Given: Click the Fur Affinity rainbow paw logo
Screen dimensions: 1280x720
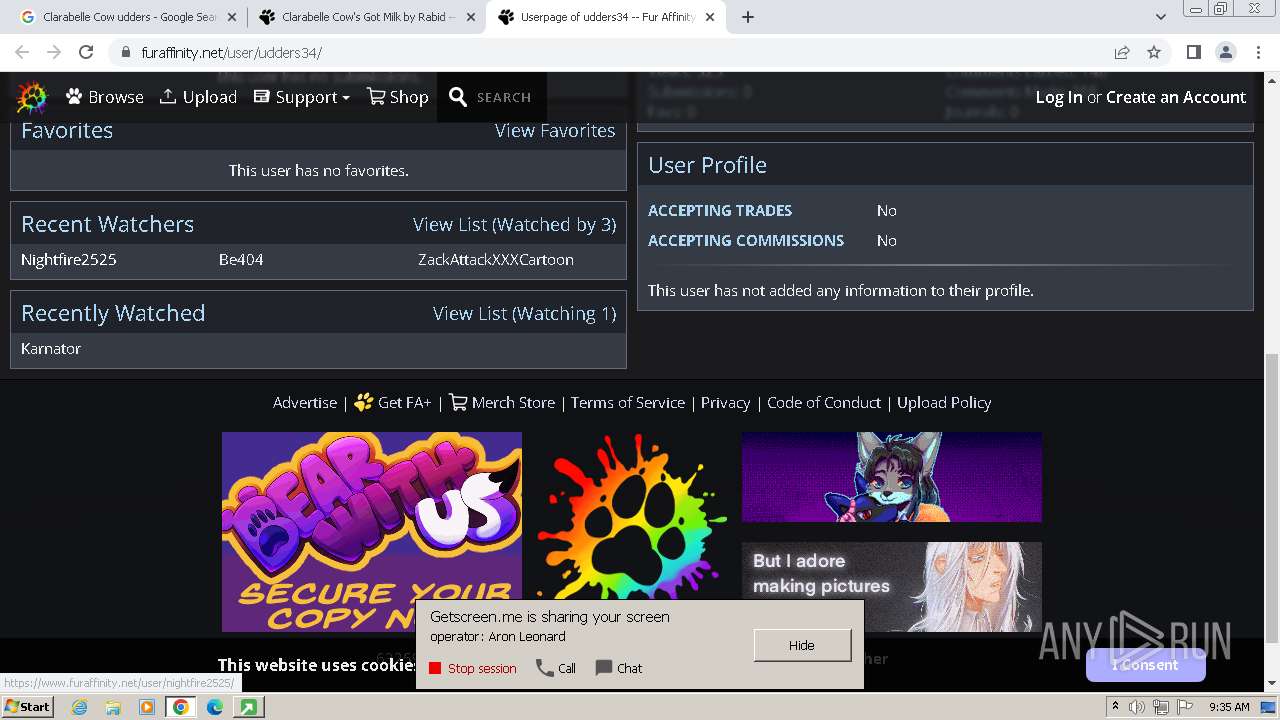Looking at the screenshot, I should [31, 97].
